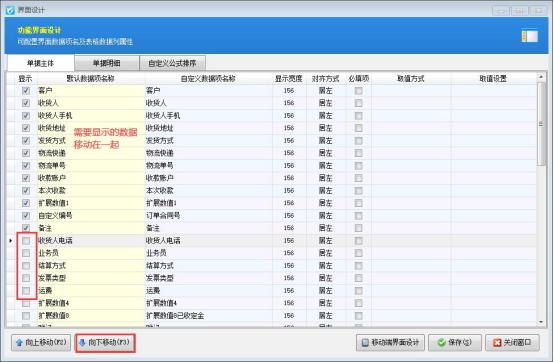This screenshot has height=362, width=554.
Task: Click scrollbar up arrow in grid
Action: point(541,77)
